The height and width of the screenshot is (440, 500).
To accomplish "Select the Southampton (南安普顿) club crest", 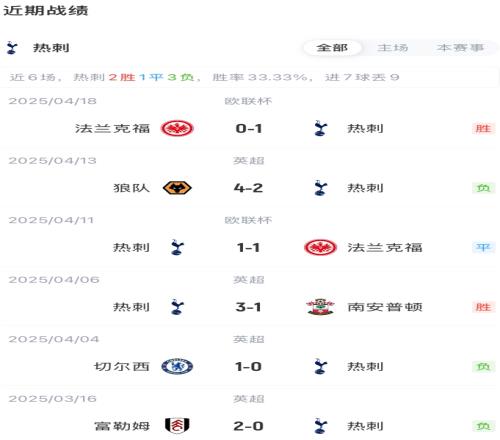I will tap(320, 307).
